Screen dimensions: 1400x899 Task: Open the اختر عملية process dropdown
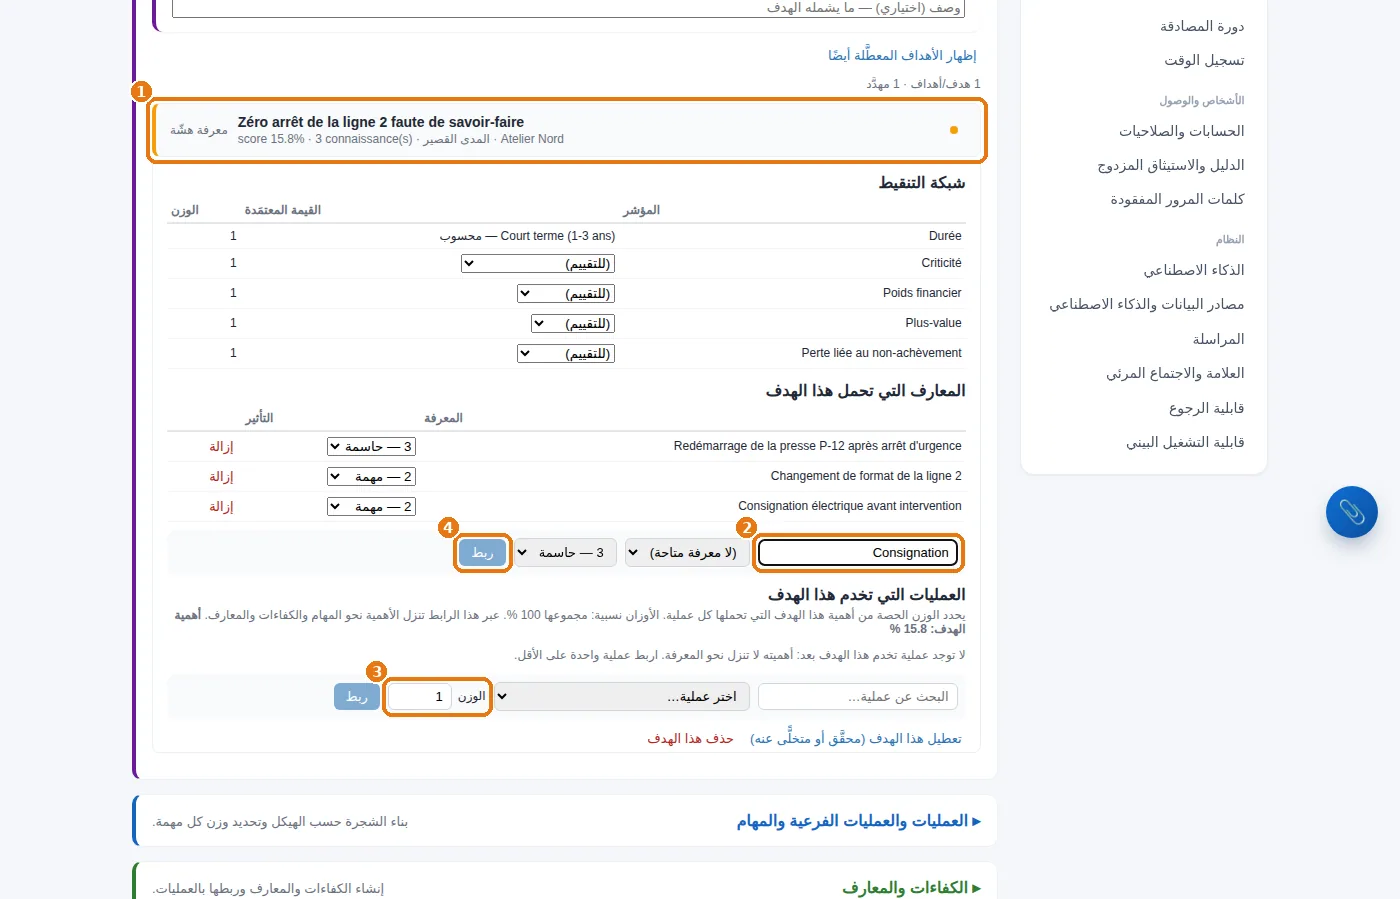point(621,697)
